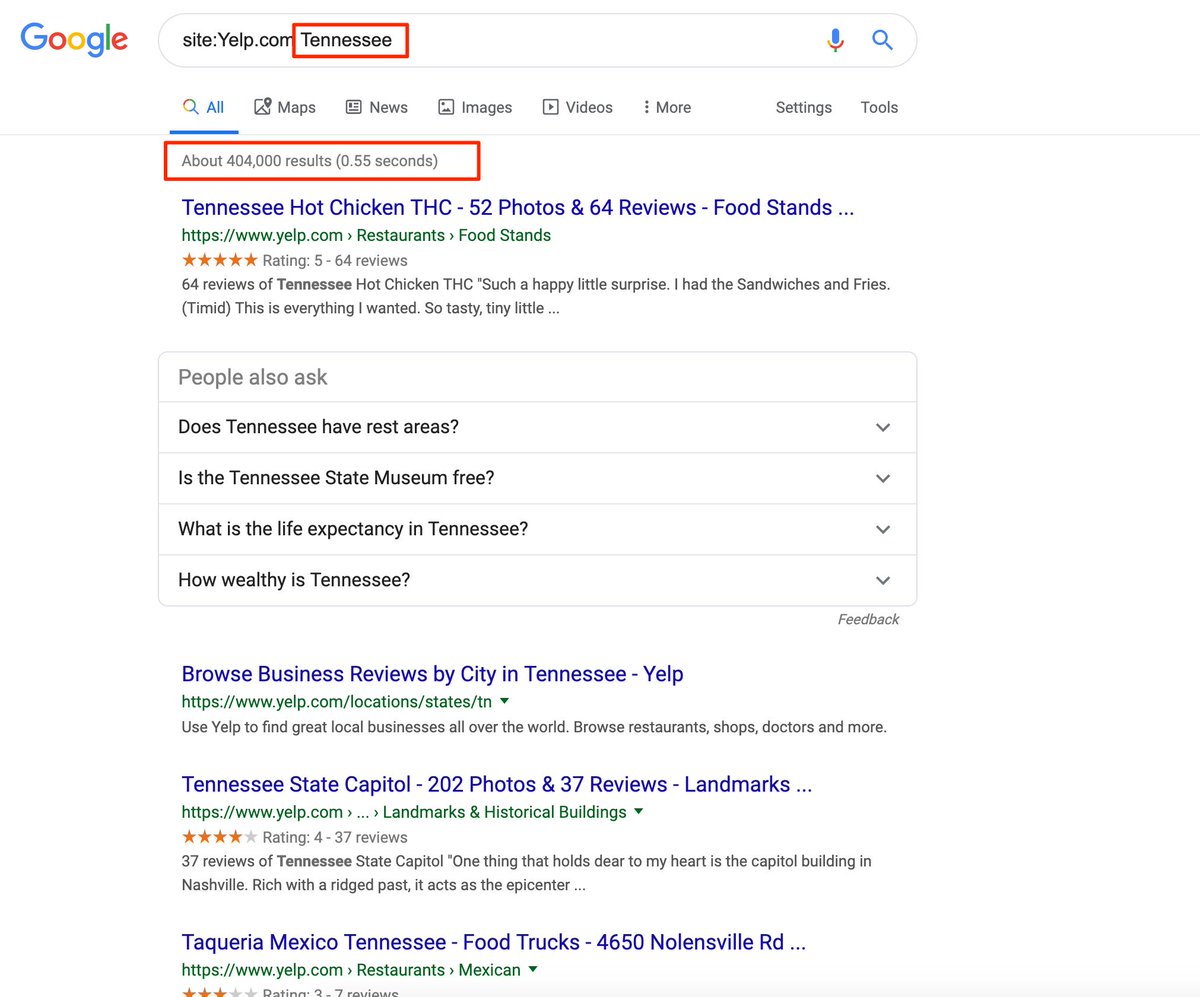Open Browse Business Reviews by City result

point(433,674)
